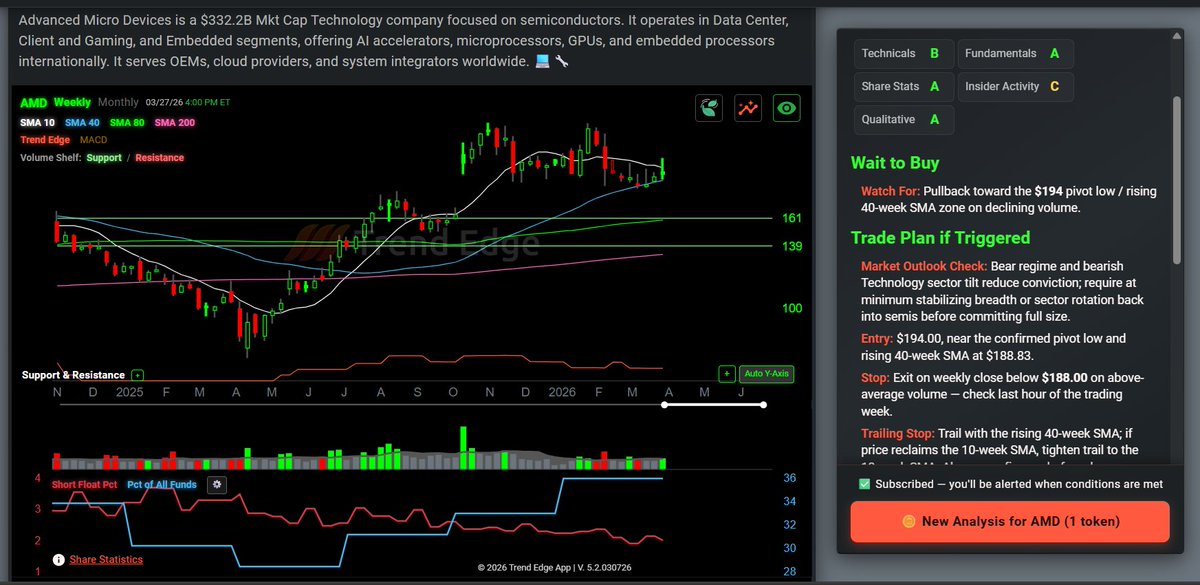Click the Trade Plan if Triggered heading

940,238
